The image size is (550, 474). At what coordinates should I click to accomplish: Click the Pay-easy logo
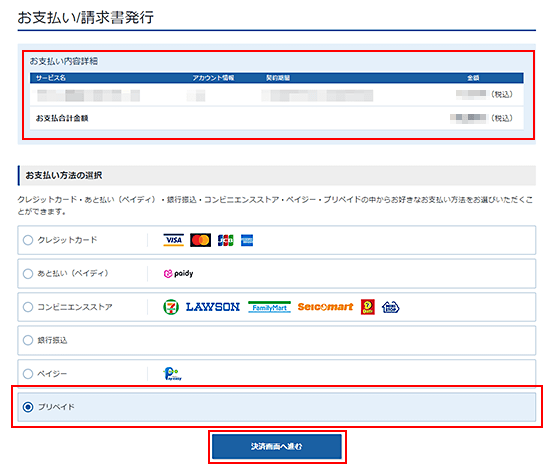pyautogui.click(x=172, y=374)
